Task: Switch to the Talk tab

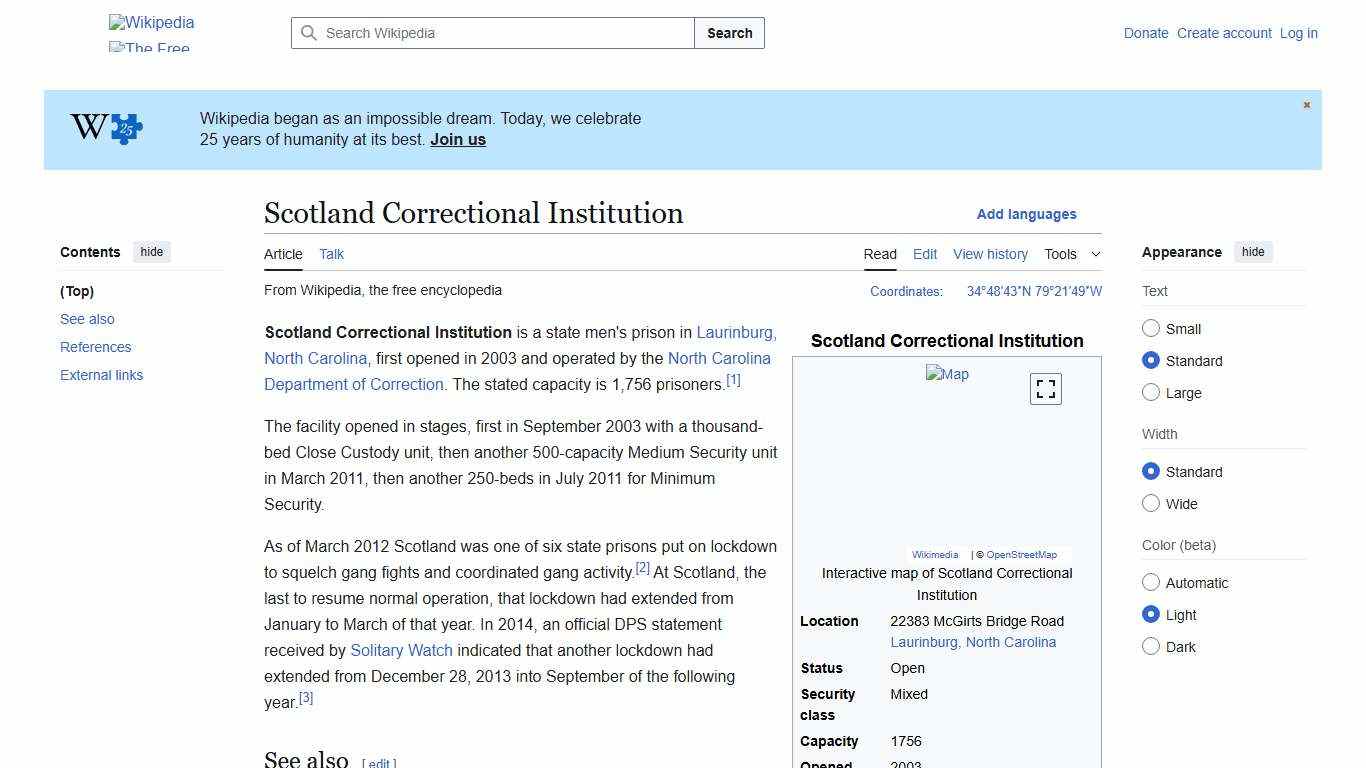Action: click(x=331, y=254)
